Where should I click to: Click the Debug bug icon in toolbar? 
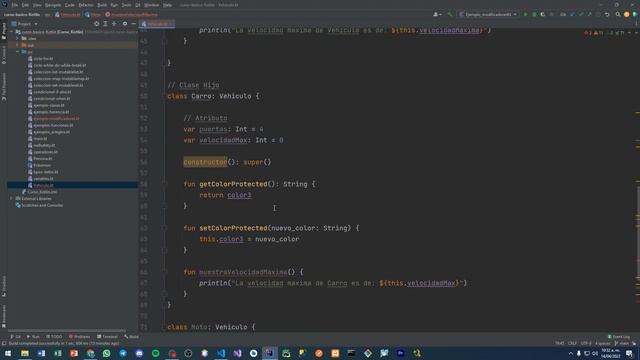(534, 14)
